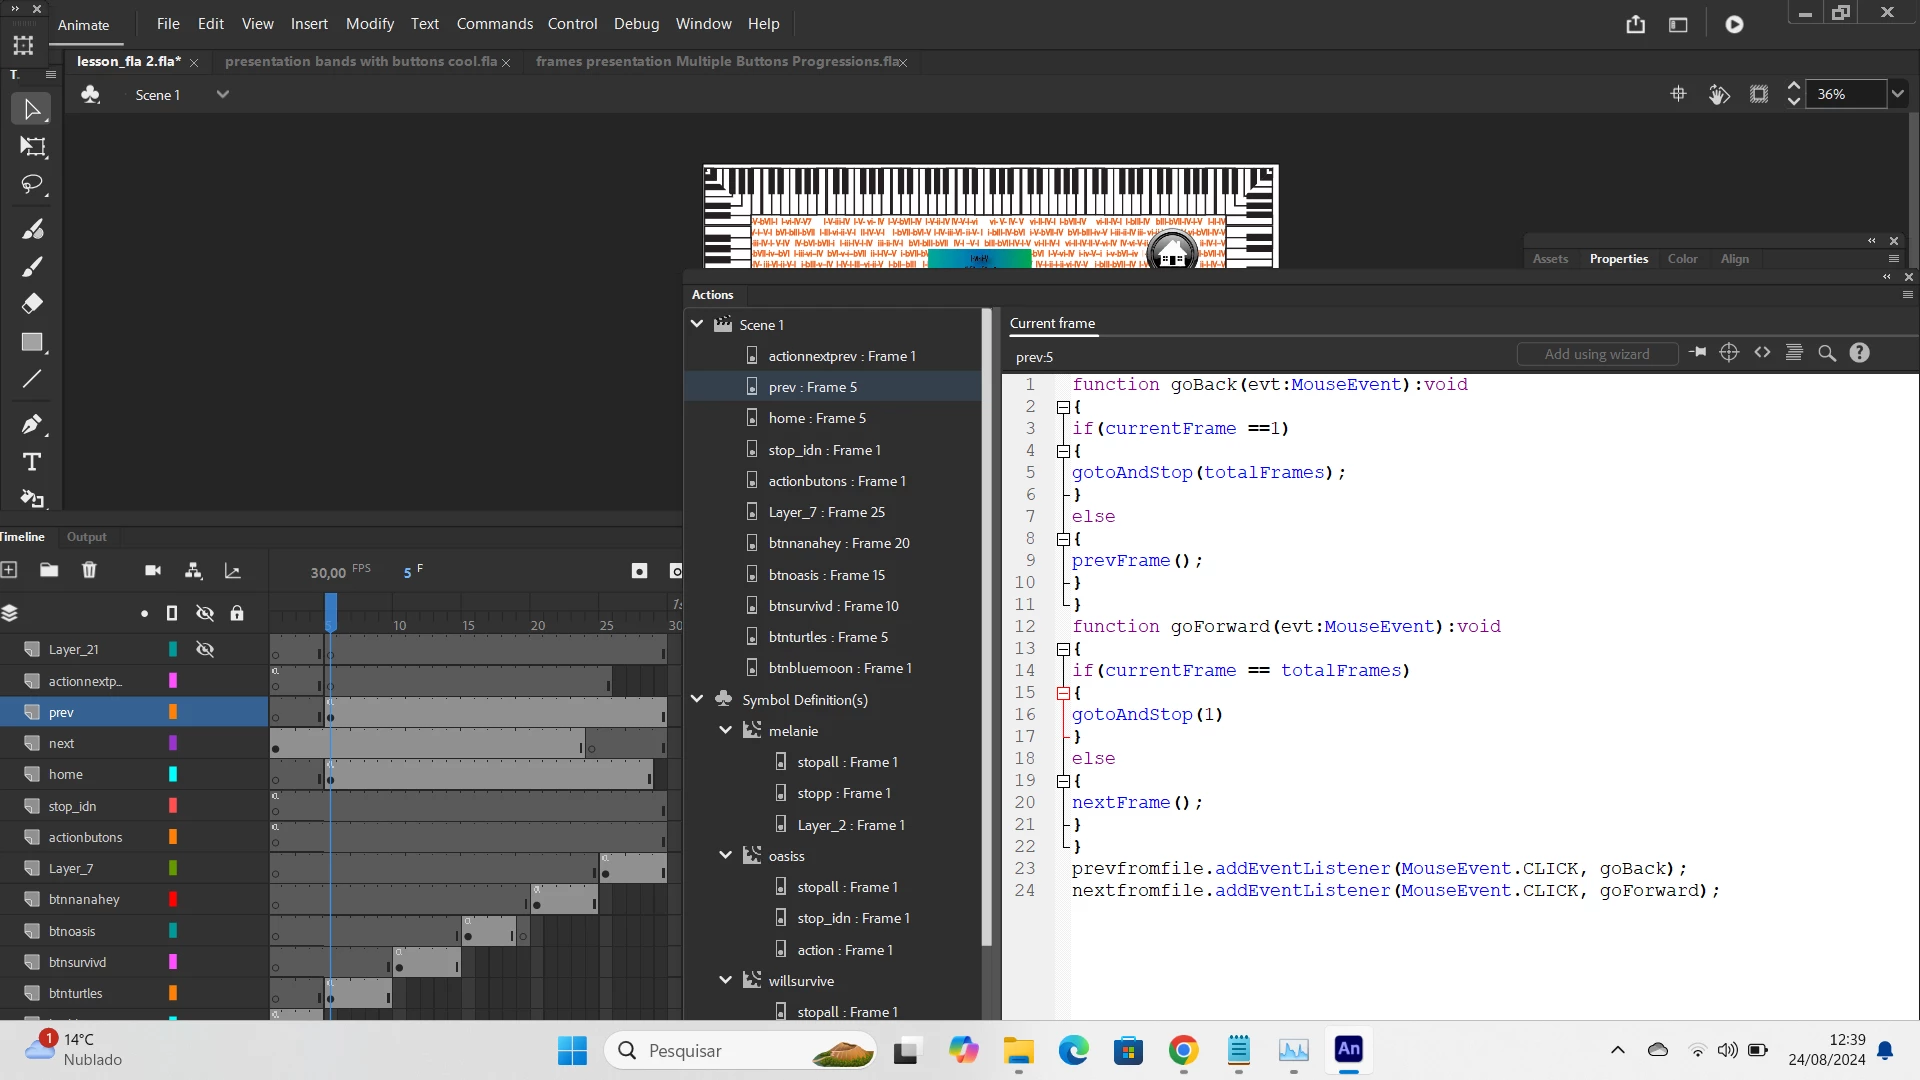
Task: Open the Commands menu
Action: tap(494, 24)
